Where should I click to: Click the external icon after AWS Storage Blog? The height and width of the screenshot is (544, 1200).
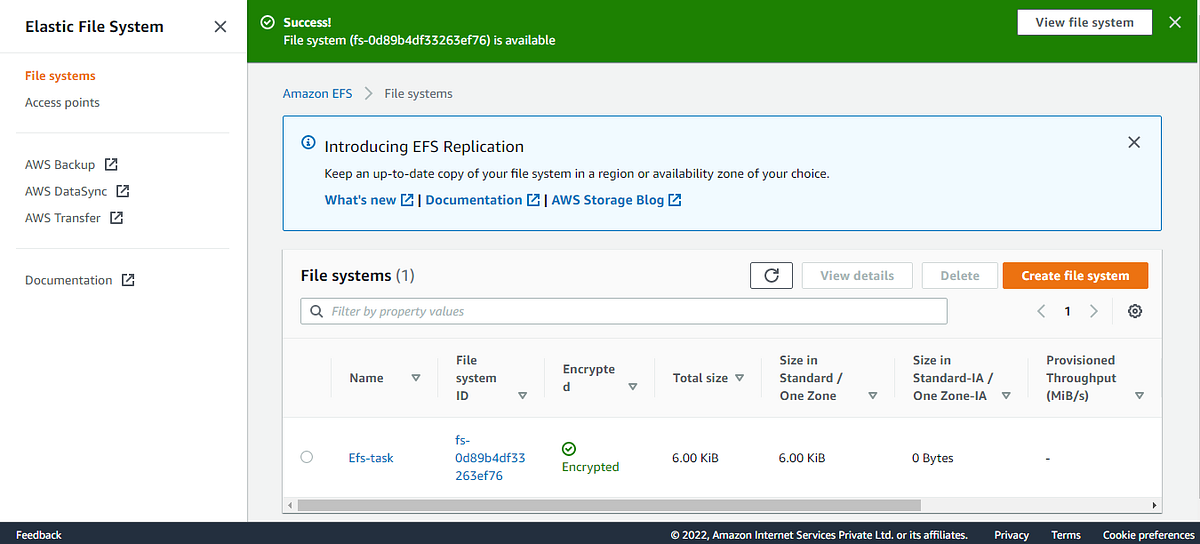675,200
